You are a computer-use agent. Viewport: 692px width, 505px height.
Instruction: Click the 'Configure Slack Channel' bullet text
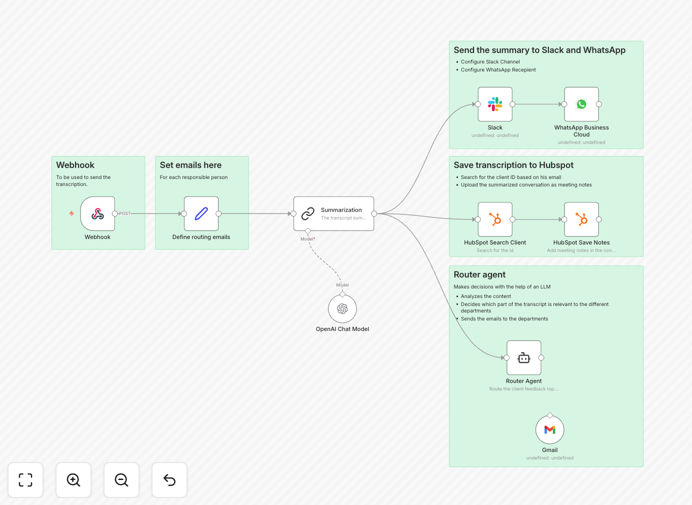490,62
